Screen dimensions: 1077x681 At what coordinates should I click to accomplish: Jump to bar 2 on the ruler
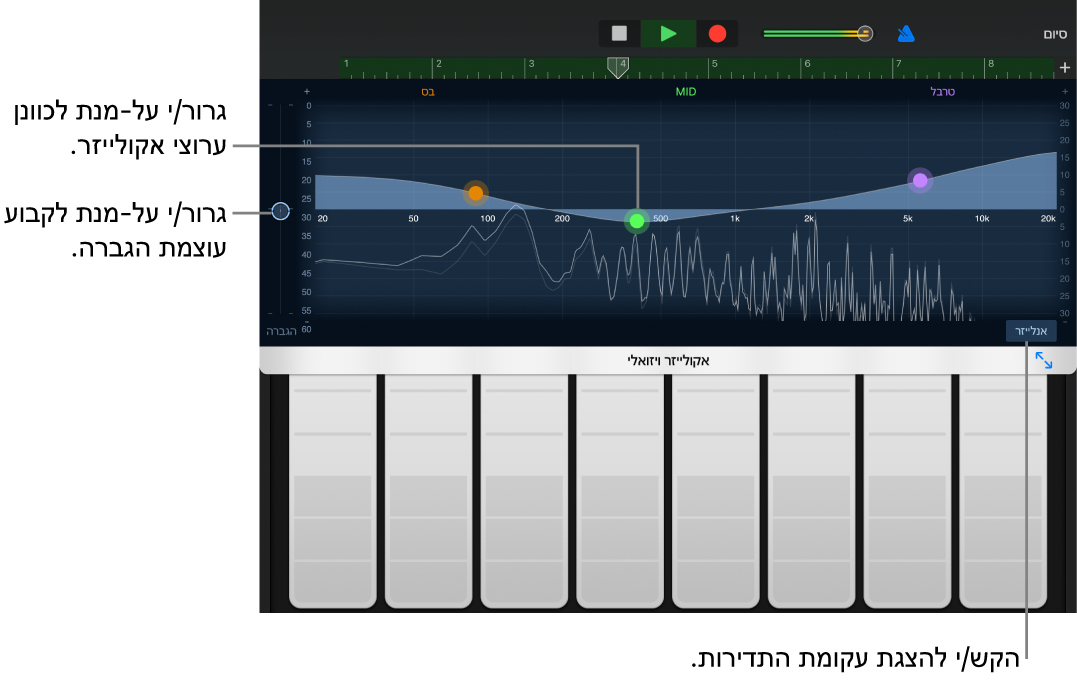pyautogui.click(x=439, y=63)
